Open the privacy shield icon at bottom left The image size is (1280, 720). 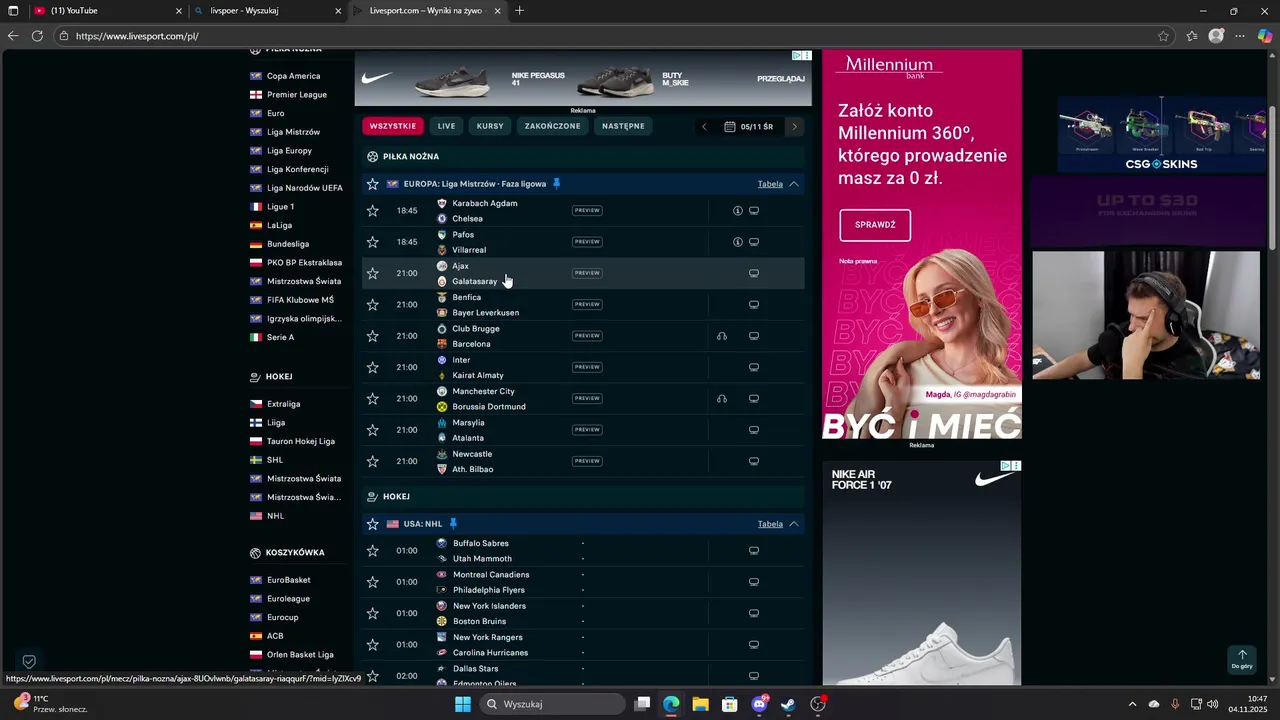coord(29,662)
